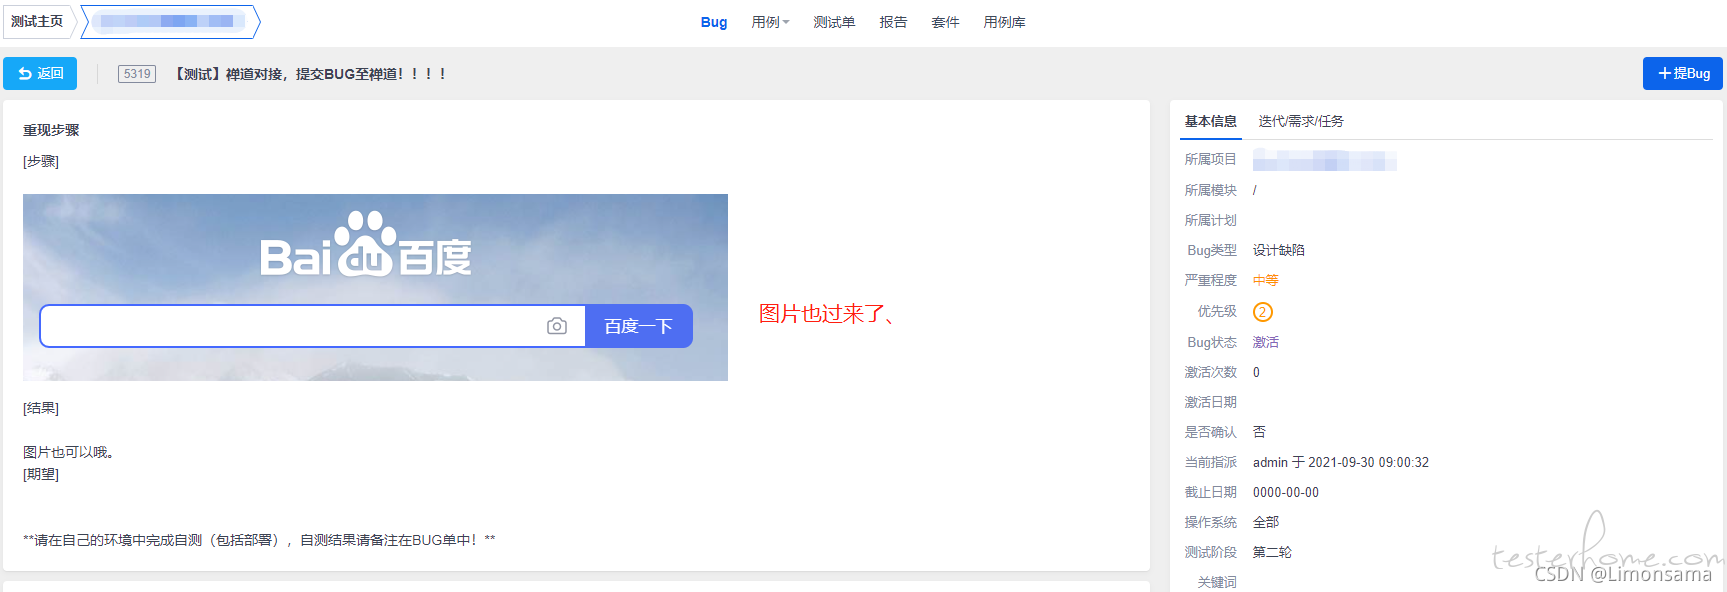Click the 所属模块 value slash
Screen dimensions: 1727x592
[1255, 190]
